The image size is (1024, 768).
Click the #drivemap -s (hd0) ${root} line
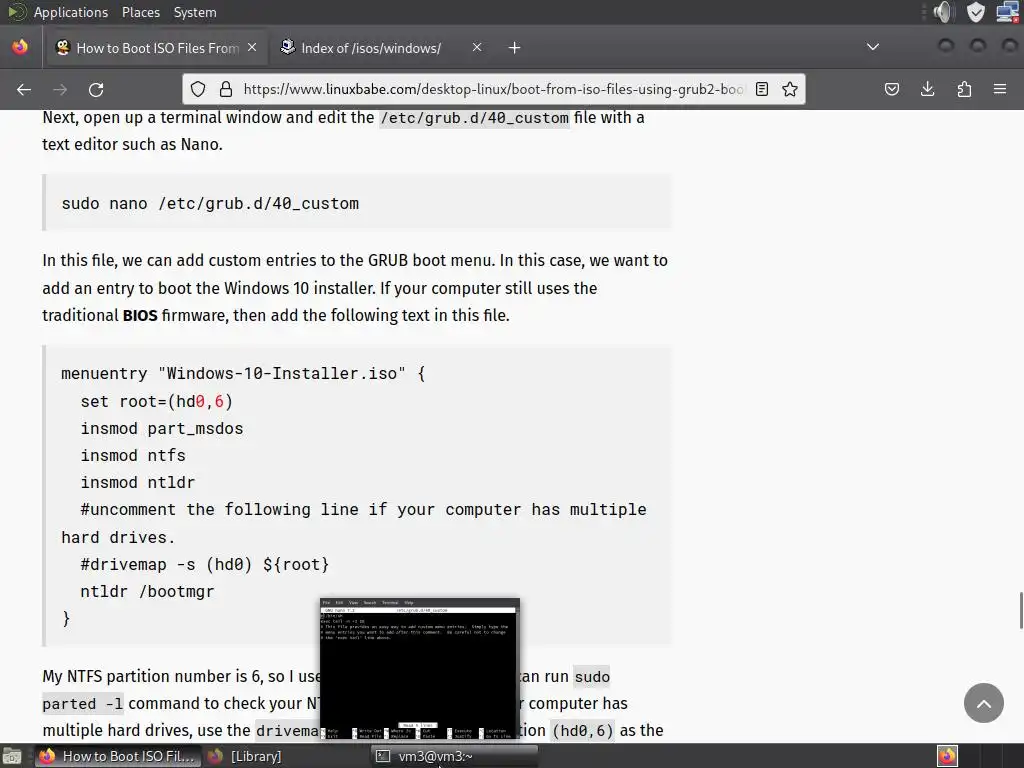click(205, 564)
